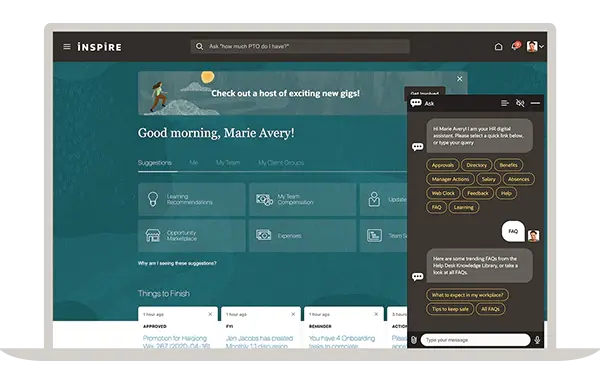Click the Ask chat bubble icon in header
Viewport: 600px width, 386px height.
pos(416,103)
